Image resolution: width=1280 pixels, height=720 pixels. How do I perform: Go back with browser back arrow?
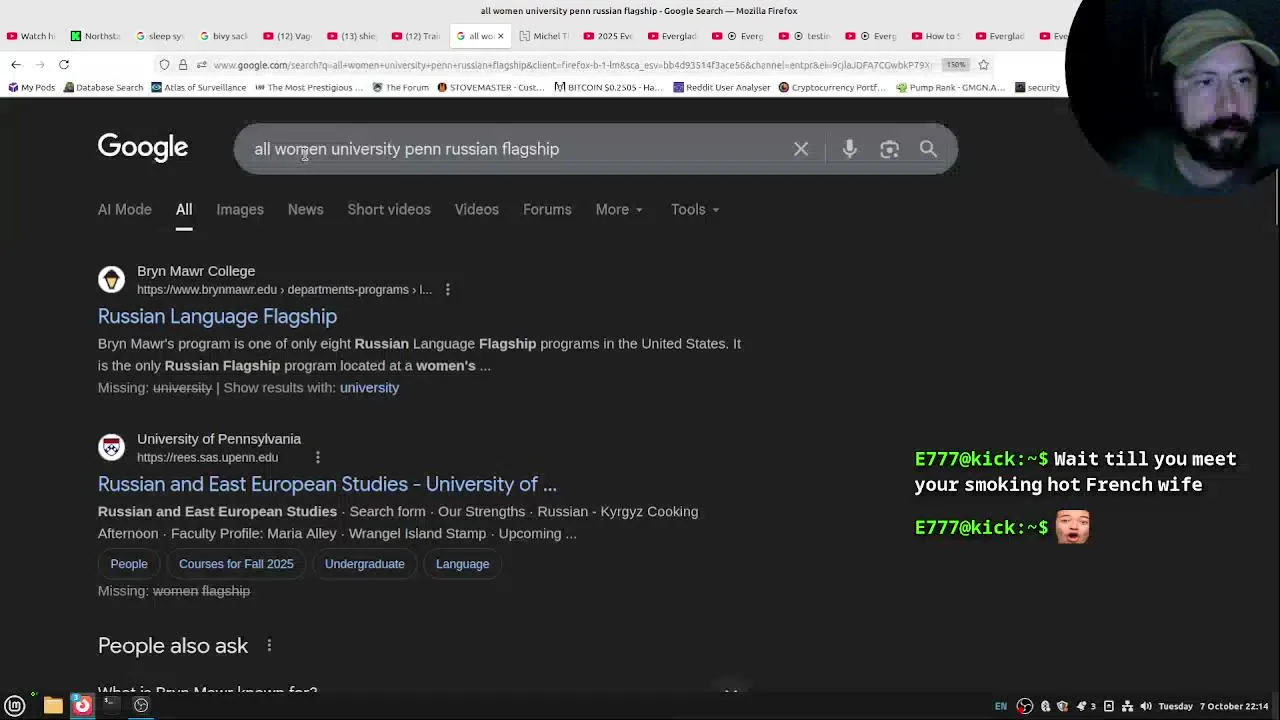point(16,65)
